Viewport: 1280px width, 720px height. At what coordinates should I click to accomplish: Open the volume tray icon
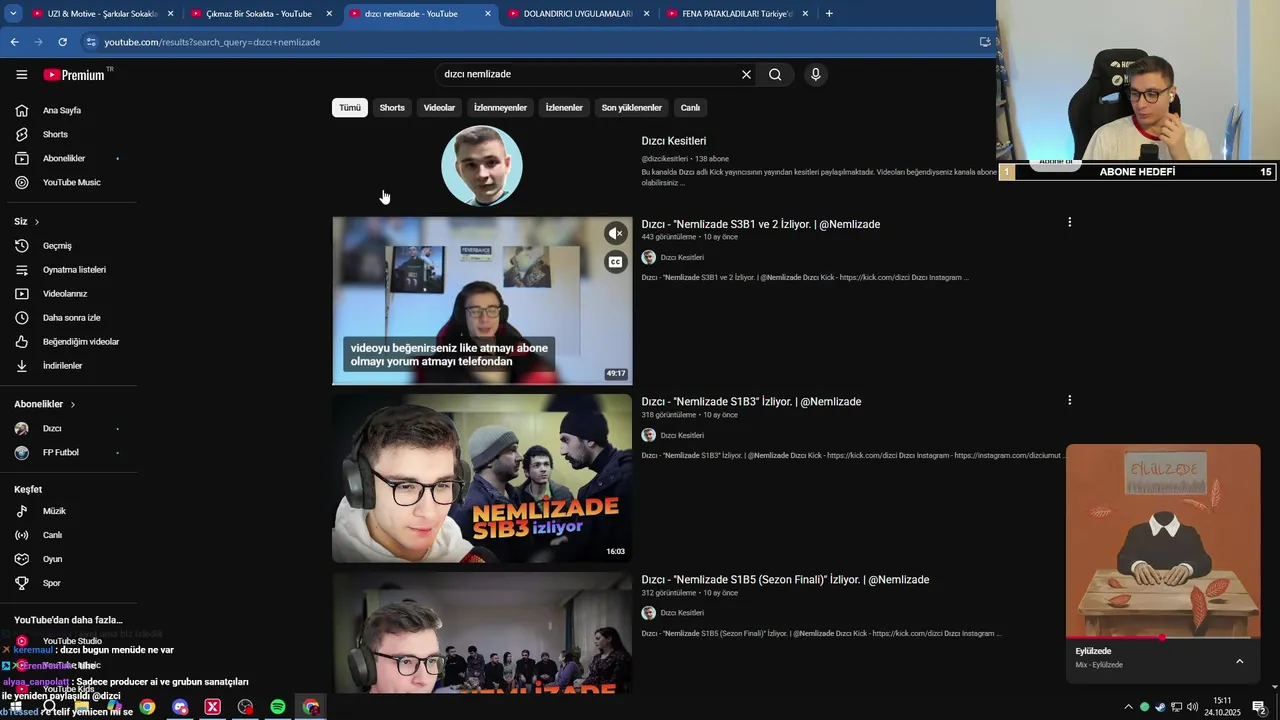1192,707
